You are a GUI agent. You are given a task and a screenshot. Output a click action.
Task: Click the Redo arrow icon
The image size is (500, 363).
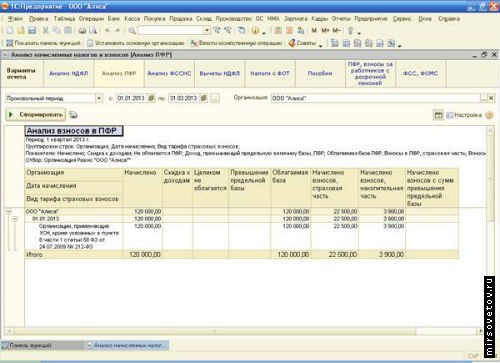pos(117,31)
